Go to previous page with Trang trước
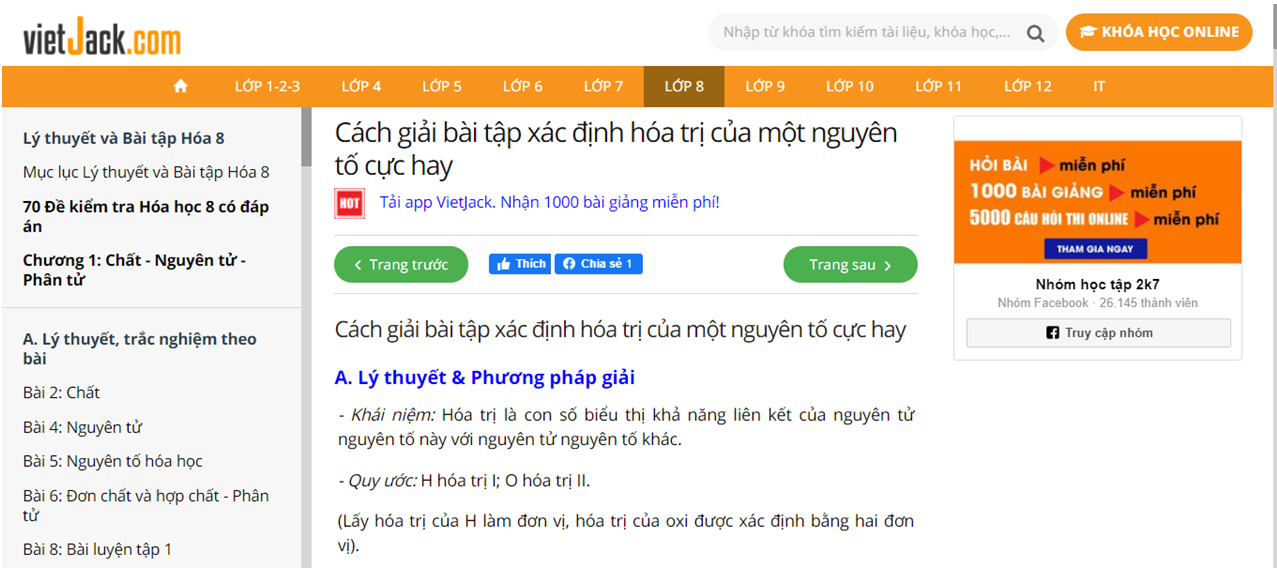 coord(401,265)
